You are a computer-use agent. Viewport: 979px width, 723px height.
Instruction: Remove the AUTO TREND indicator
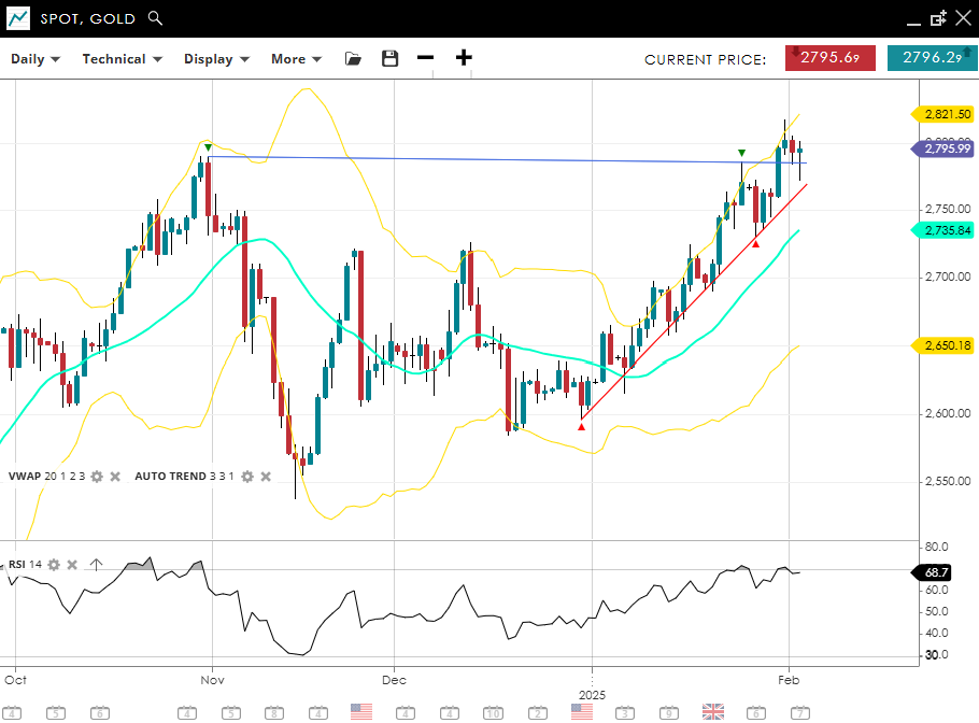tap(265, 477)
